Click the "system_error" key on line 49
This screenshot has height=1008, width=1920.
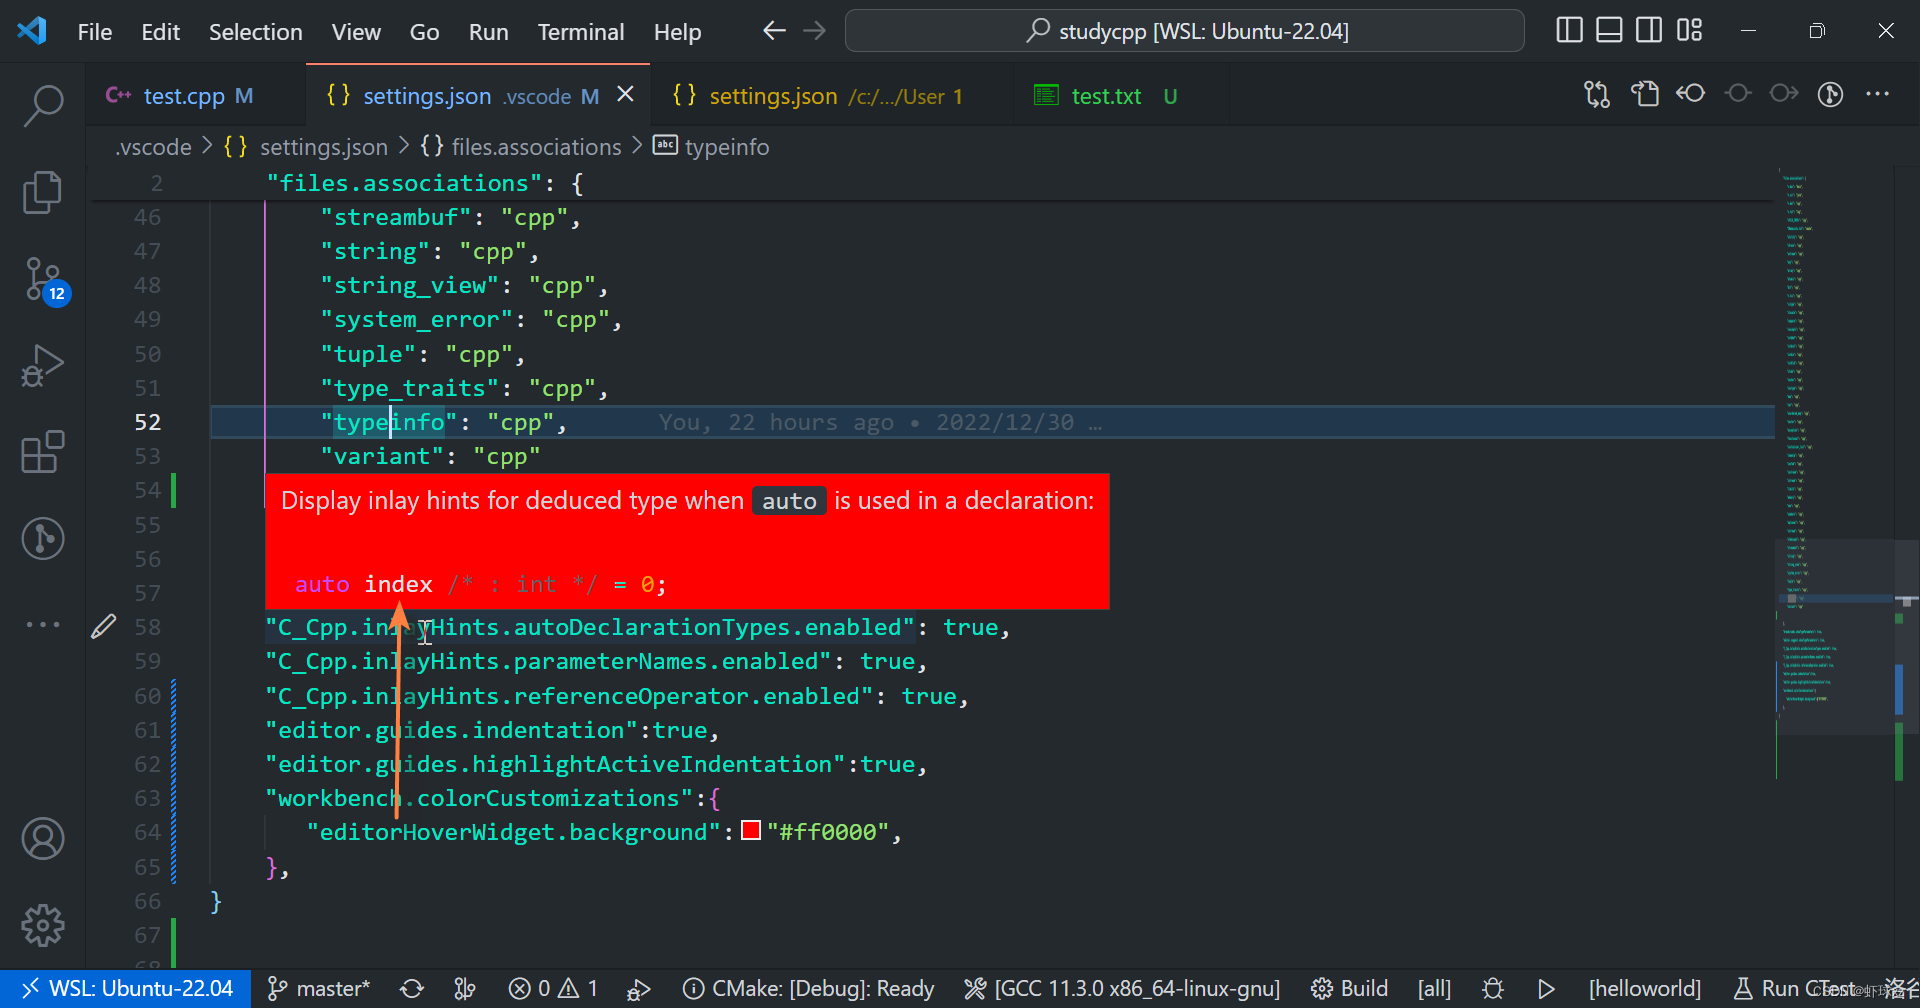click(x=416, y=319)
